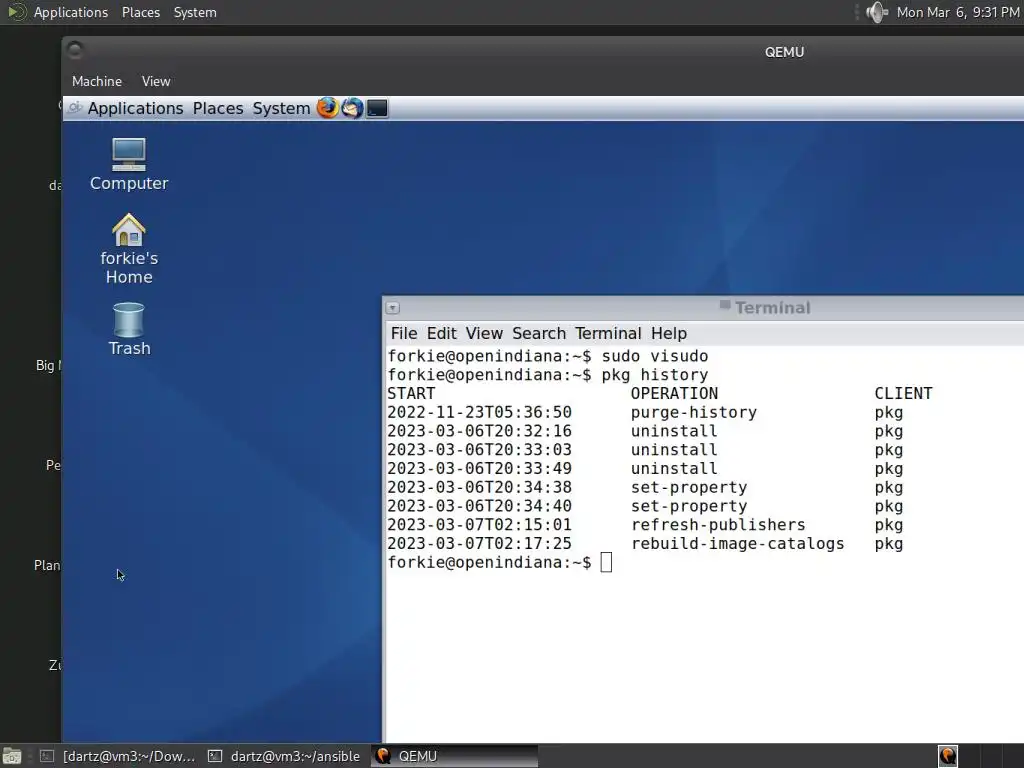This screenshot has height=768, width=1024.
Task: Click the guest panel OpenIndiana logo icon
Action: tap(75, 108)
